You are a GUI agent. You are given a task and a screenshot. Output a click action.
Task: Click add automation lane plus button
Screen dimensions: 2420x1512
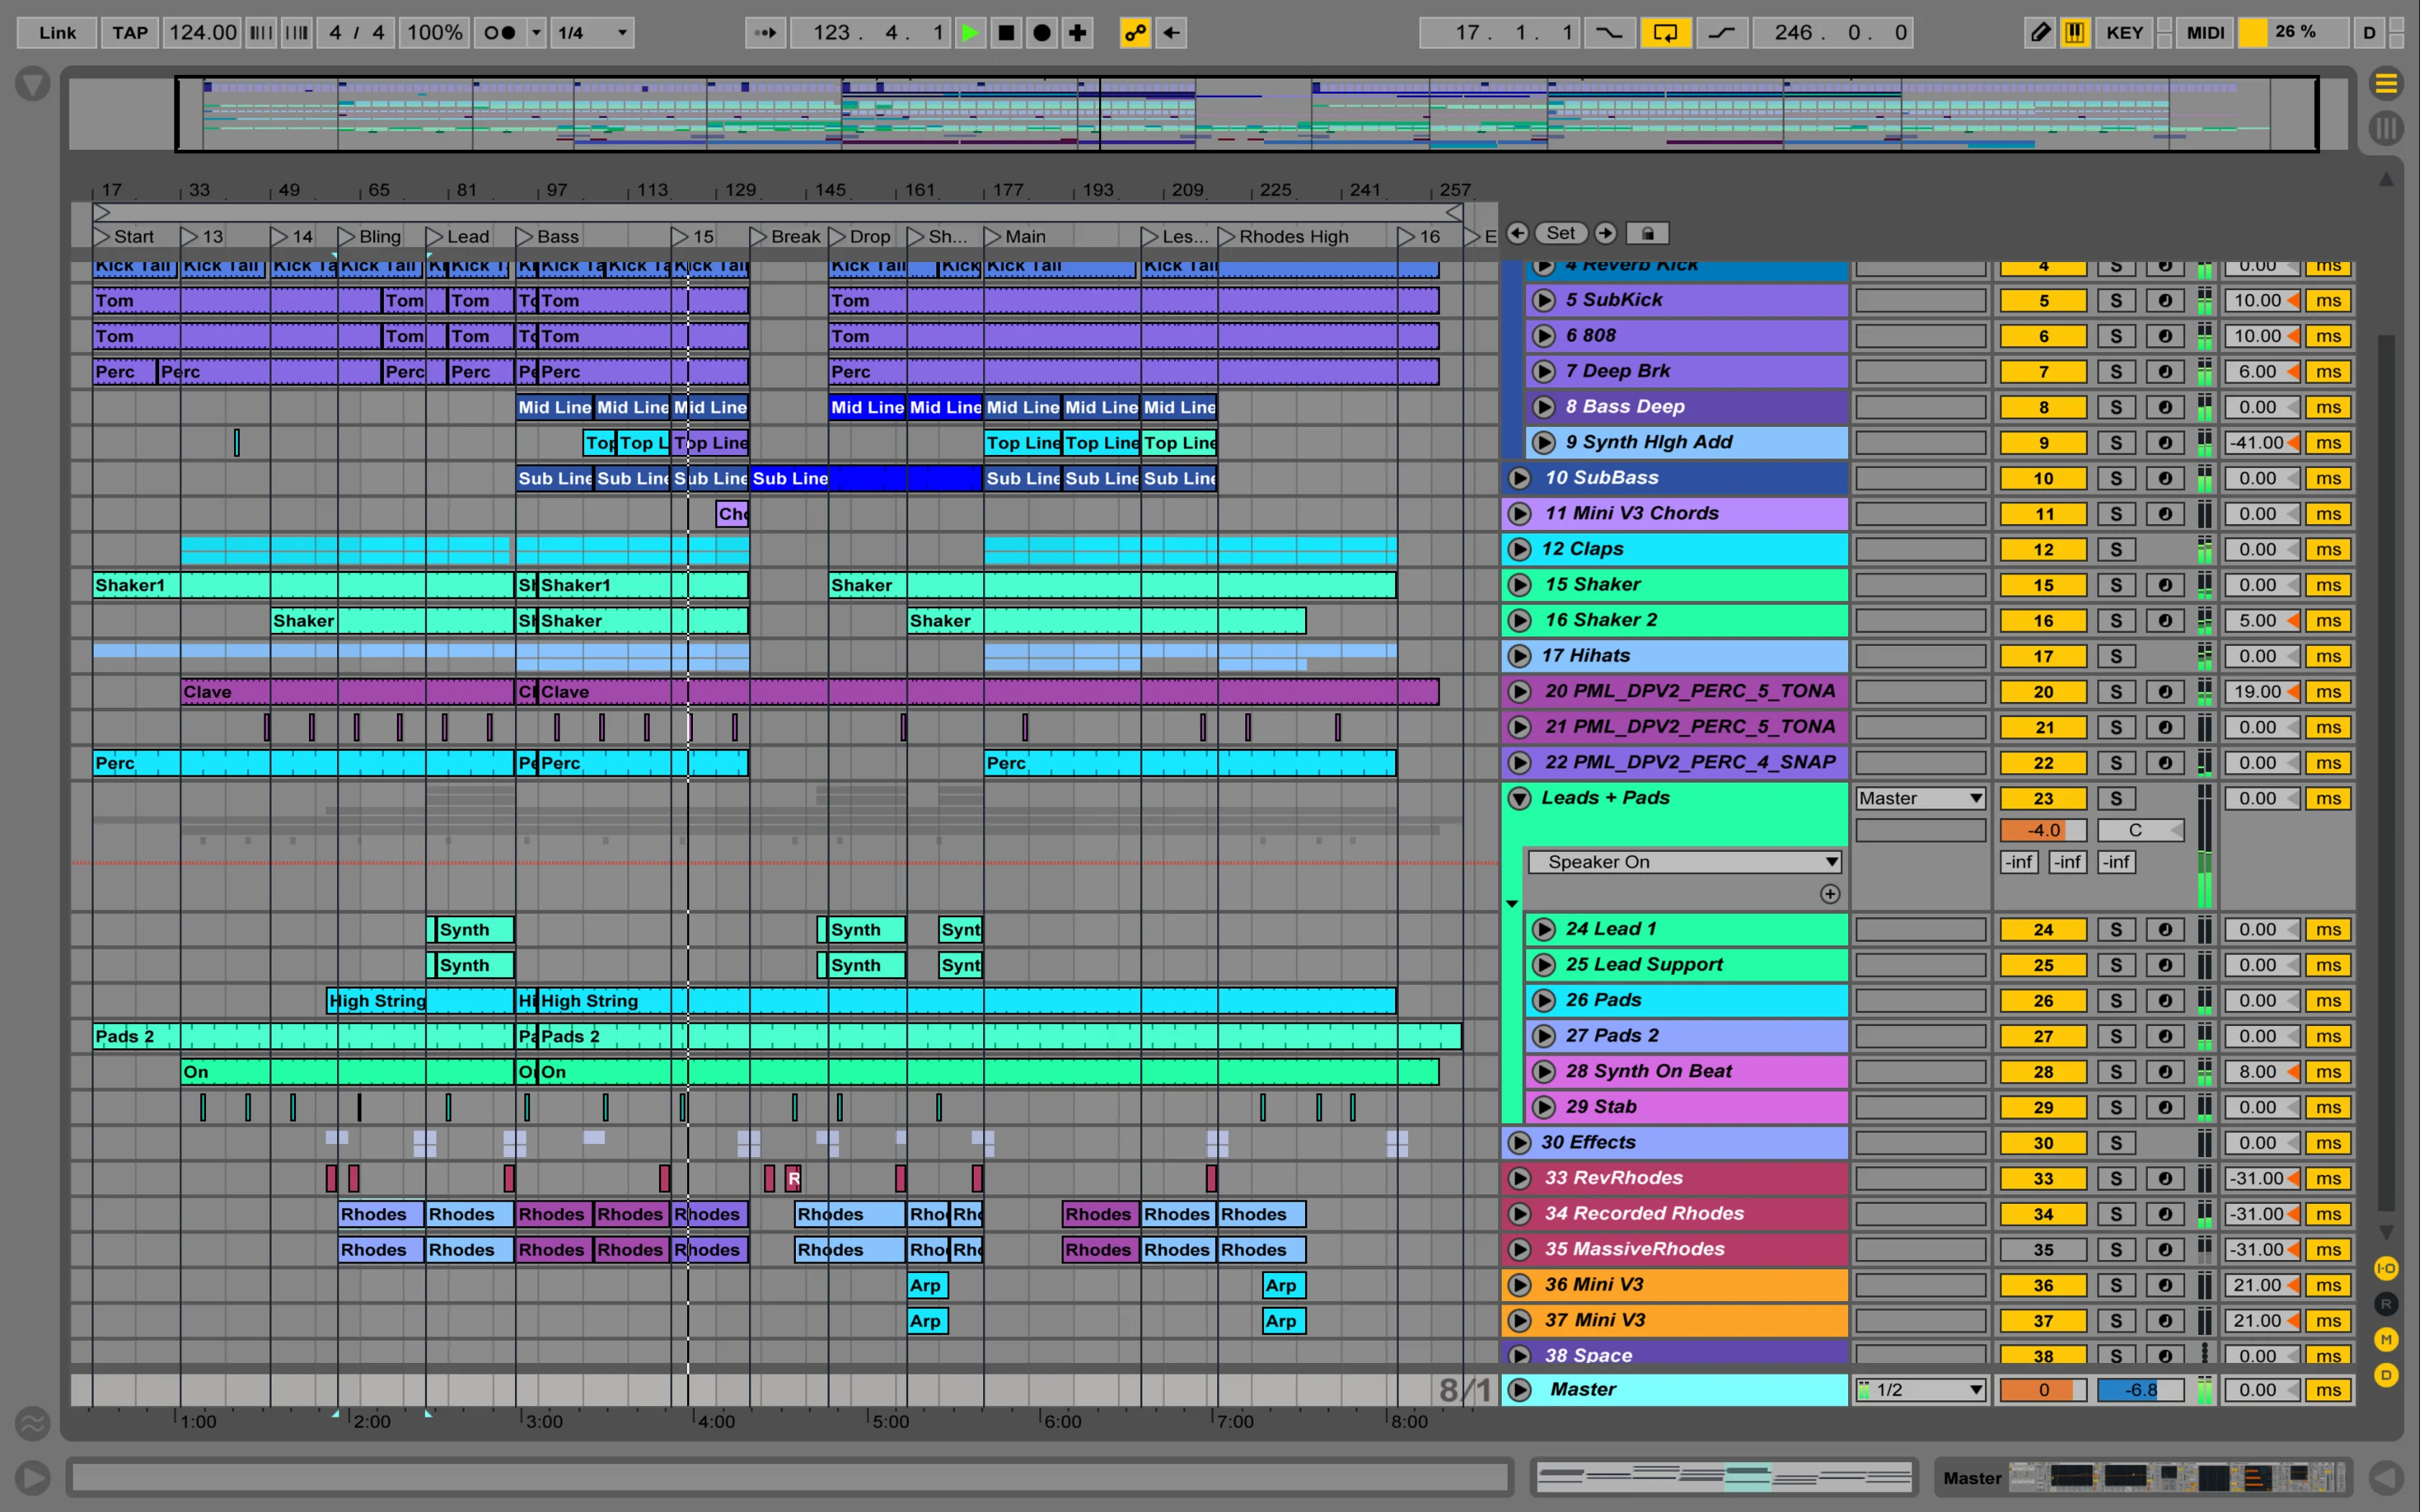pos(1830,894)
